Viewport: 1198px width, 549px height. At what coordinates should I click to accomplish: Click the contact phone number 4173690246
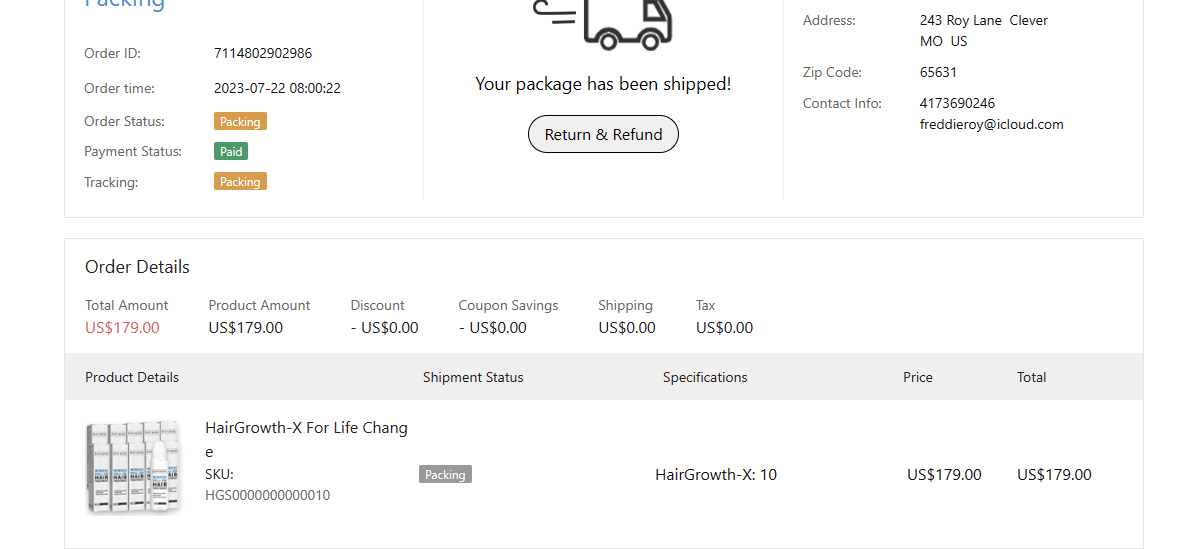tap(957, 103)
